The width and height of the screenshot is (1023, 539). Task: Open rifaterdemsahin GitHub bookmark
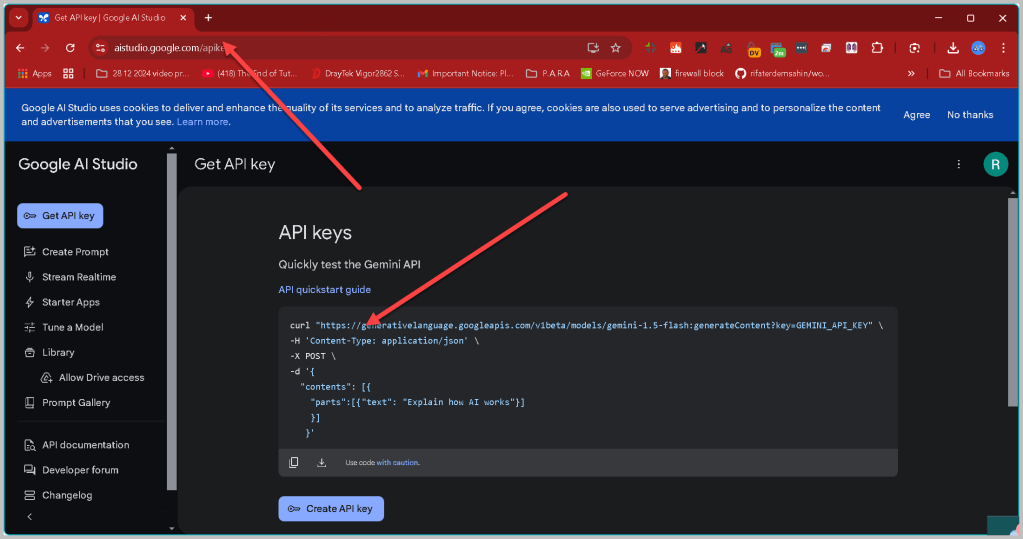point(782,74)
